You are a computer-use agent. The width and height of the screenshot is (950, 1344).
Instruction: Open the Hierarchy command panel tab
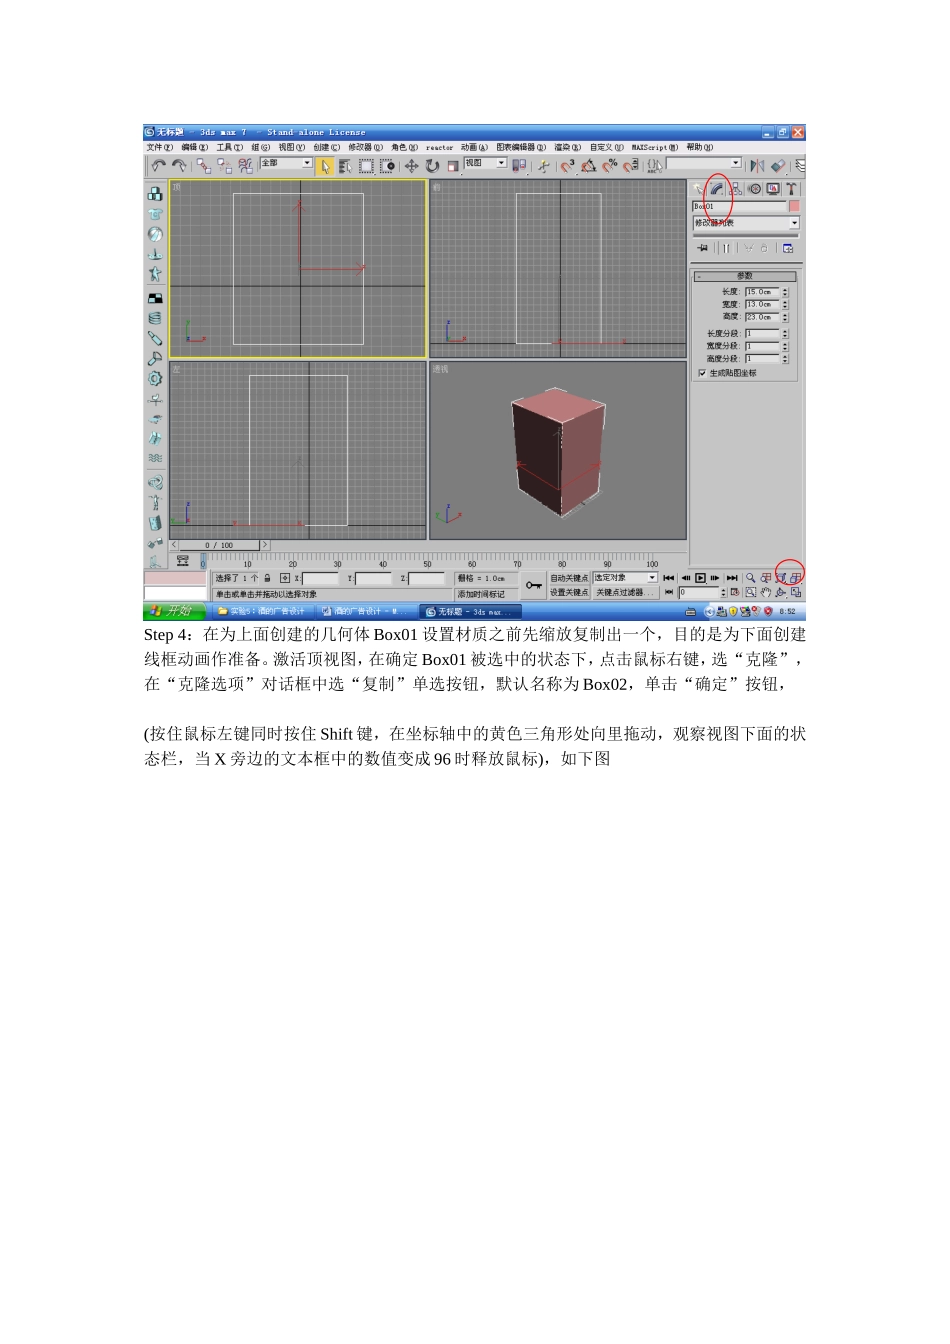pyautogui.click(x=736, y=189)
